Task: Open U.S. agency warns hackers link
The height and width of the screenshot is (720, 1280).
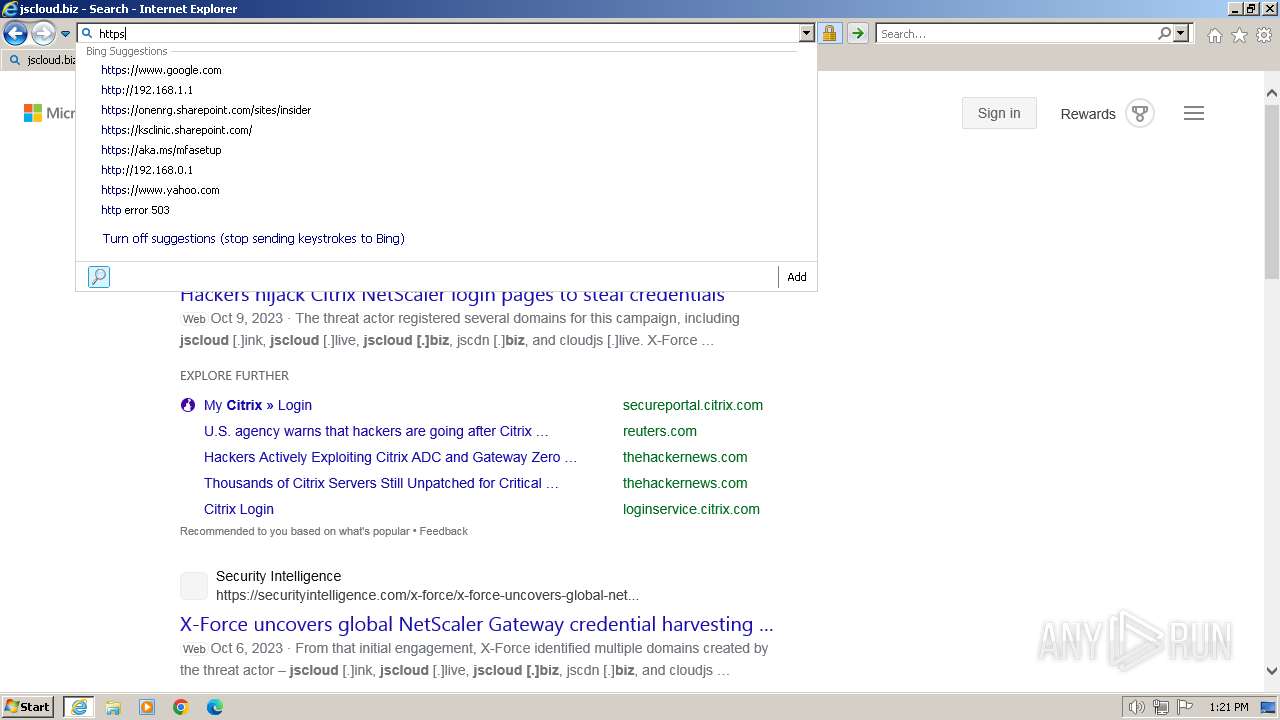Action: [x=376, y=431]
